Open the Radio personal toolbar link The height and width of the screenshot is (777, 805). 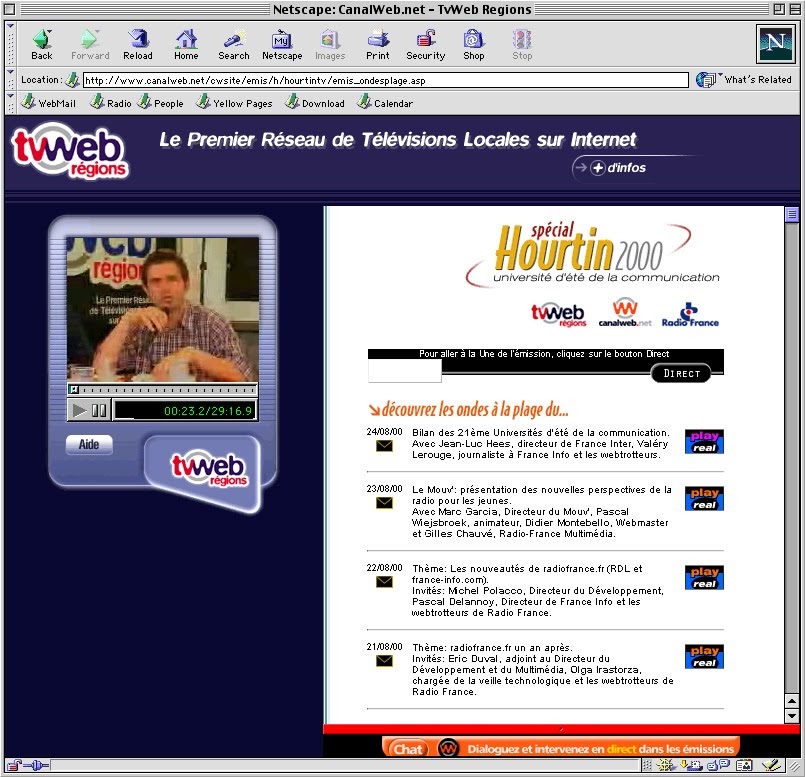(x=110, y=103)
